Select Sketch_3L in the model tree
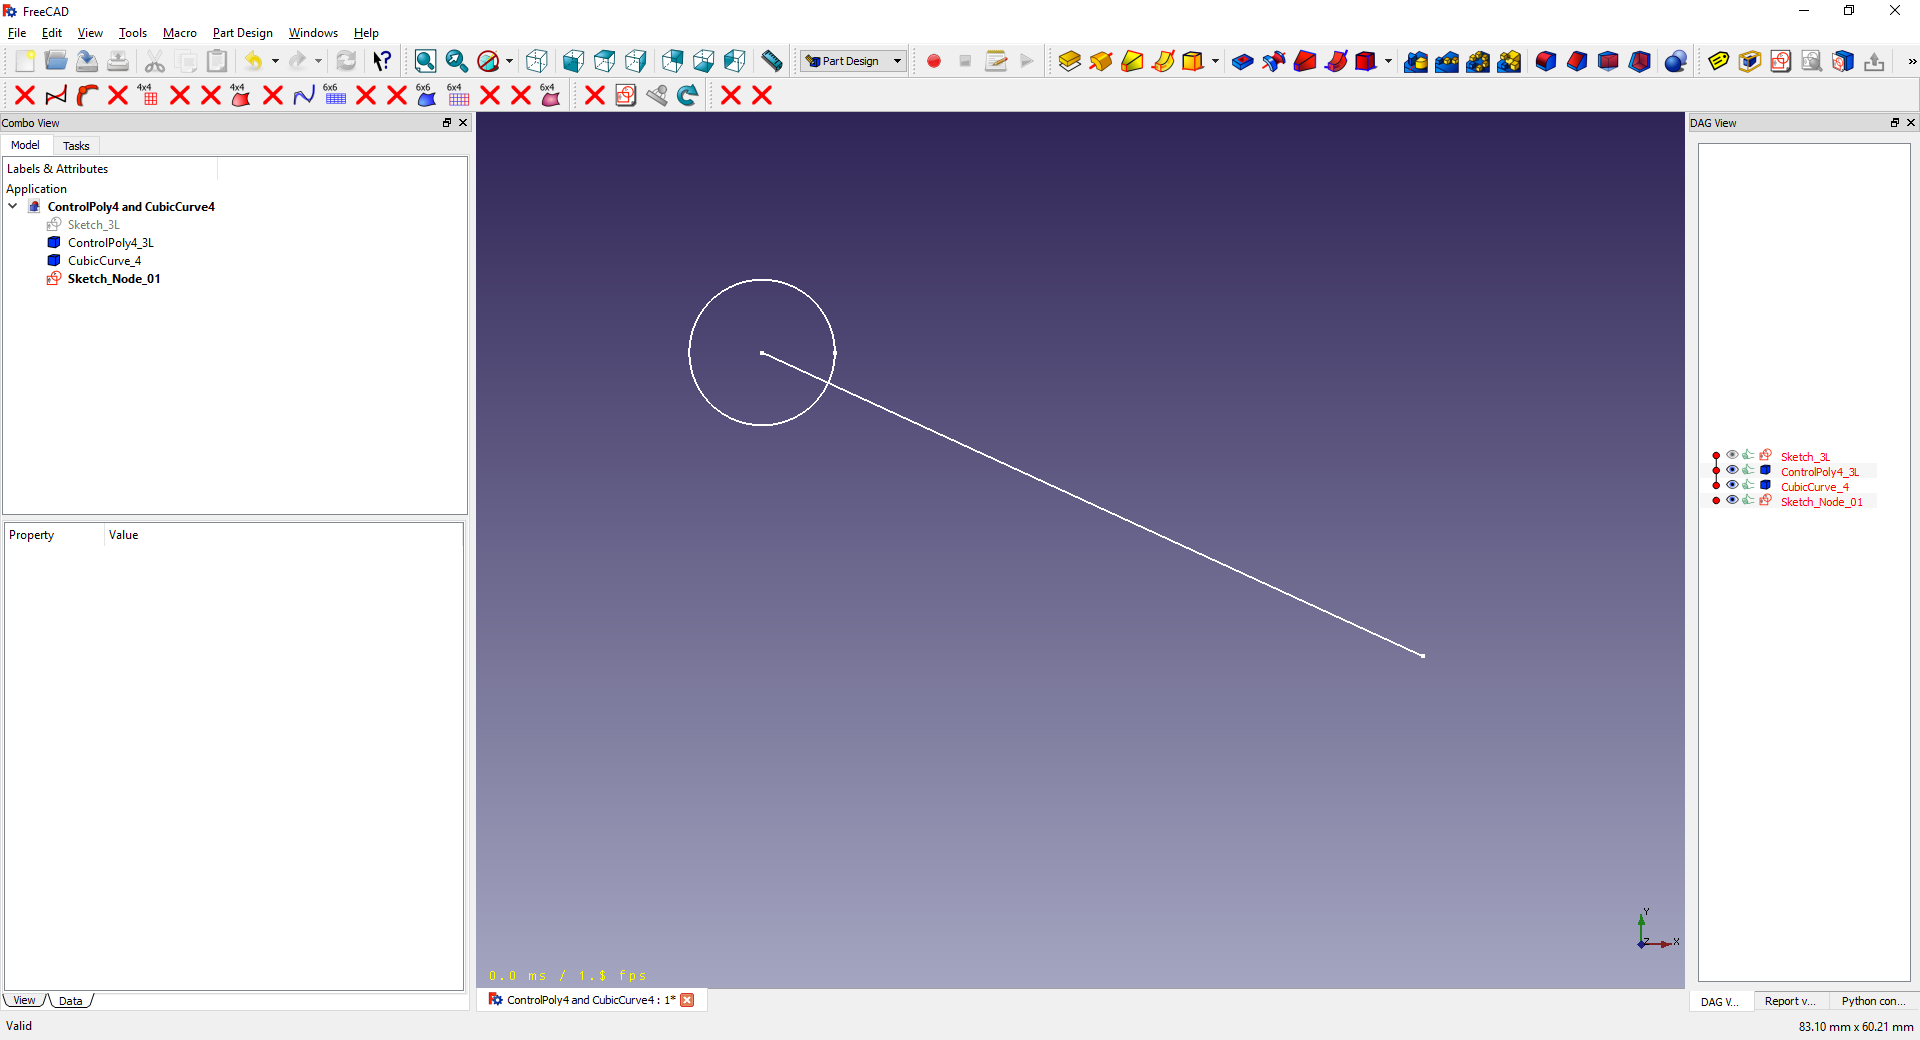The height and width of the screenshot is (1040, 1920). tap(93, 224)
